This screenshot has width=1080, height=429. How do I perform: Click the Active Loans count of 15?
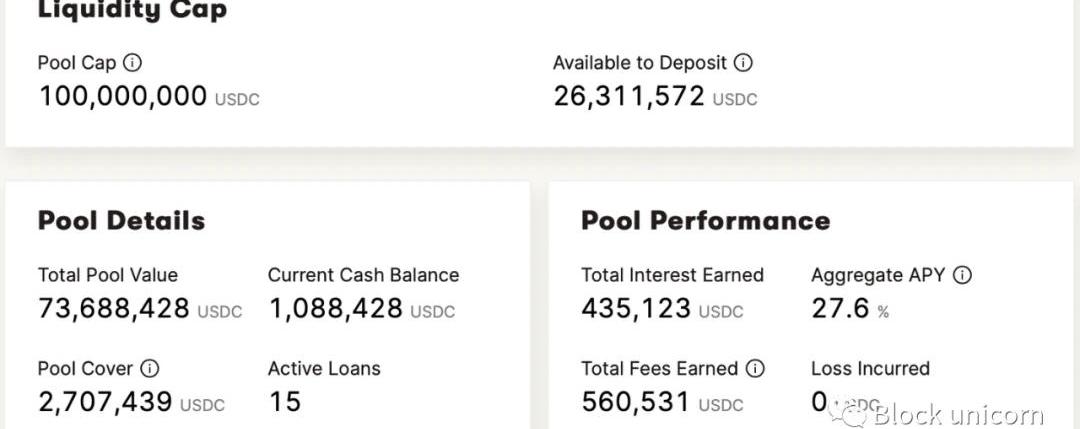point(284,401)
